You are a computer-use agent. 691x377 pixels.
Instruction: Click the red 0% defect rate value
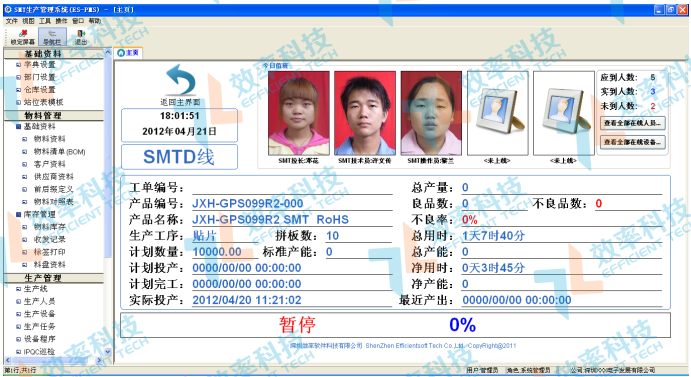point(470,220)
